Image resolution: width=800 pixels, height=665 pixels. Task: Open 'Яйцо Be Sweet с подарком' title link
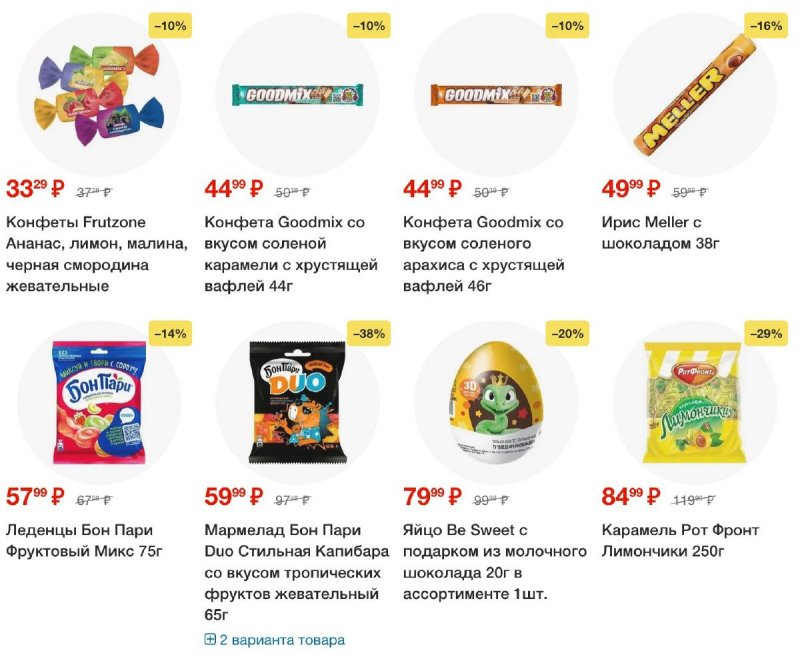(x=494, y=562)
